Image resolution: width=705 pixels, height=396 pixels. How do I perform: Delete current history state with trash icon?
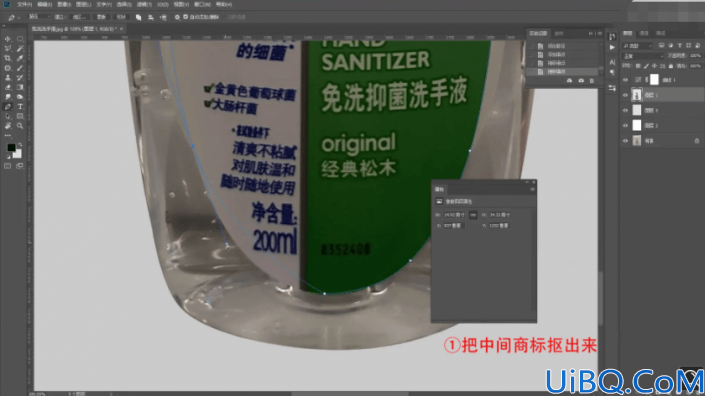592,80
